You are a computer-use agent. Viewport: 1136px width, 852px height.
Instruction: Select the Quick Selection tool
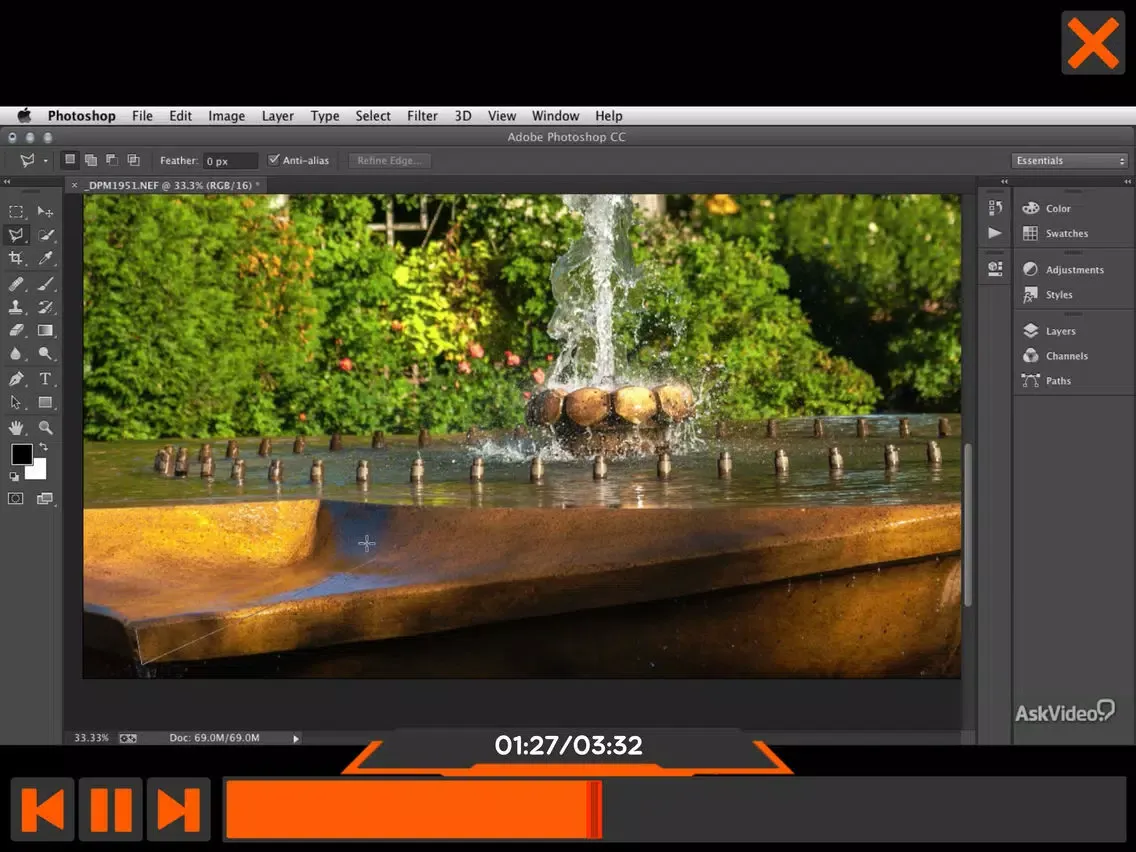[x=45, y=235]
